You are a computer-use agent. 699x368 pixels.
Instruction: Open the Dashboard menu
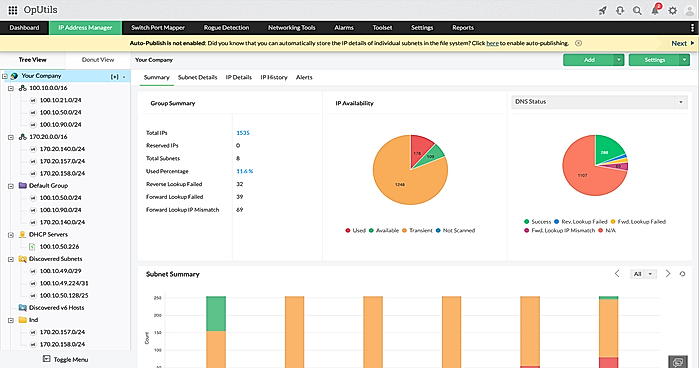point(25,28)
